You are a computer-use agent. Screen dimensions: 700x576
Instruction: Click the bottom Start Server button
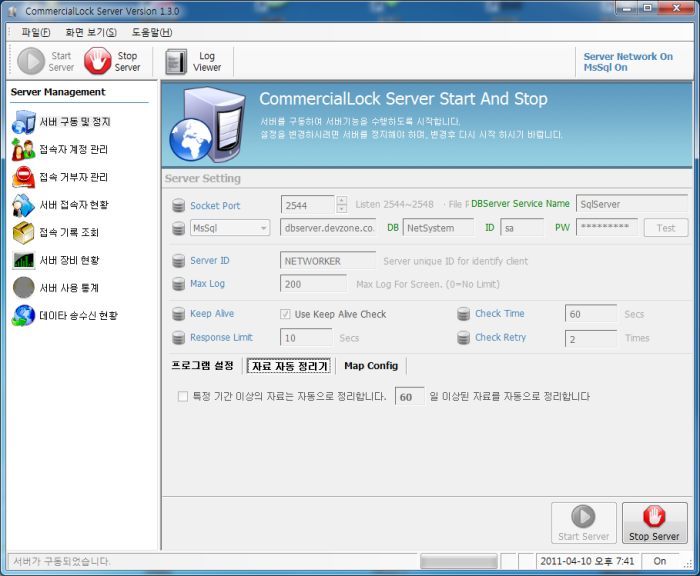pyautogui.click(x=583, y=523)
